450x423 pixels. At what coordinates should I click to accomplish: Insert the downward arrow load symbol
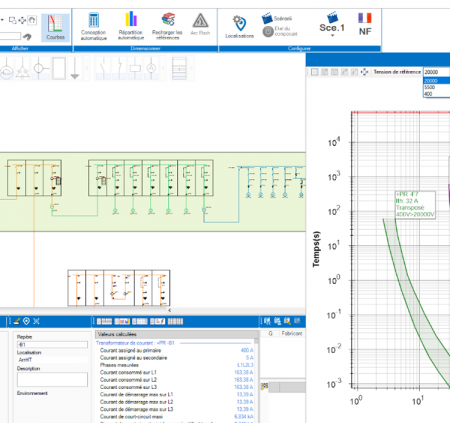point(75,69)
